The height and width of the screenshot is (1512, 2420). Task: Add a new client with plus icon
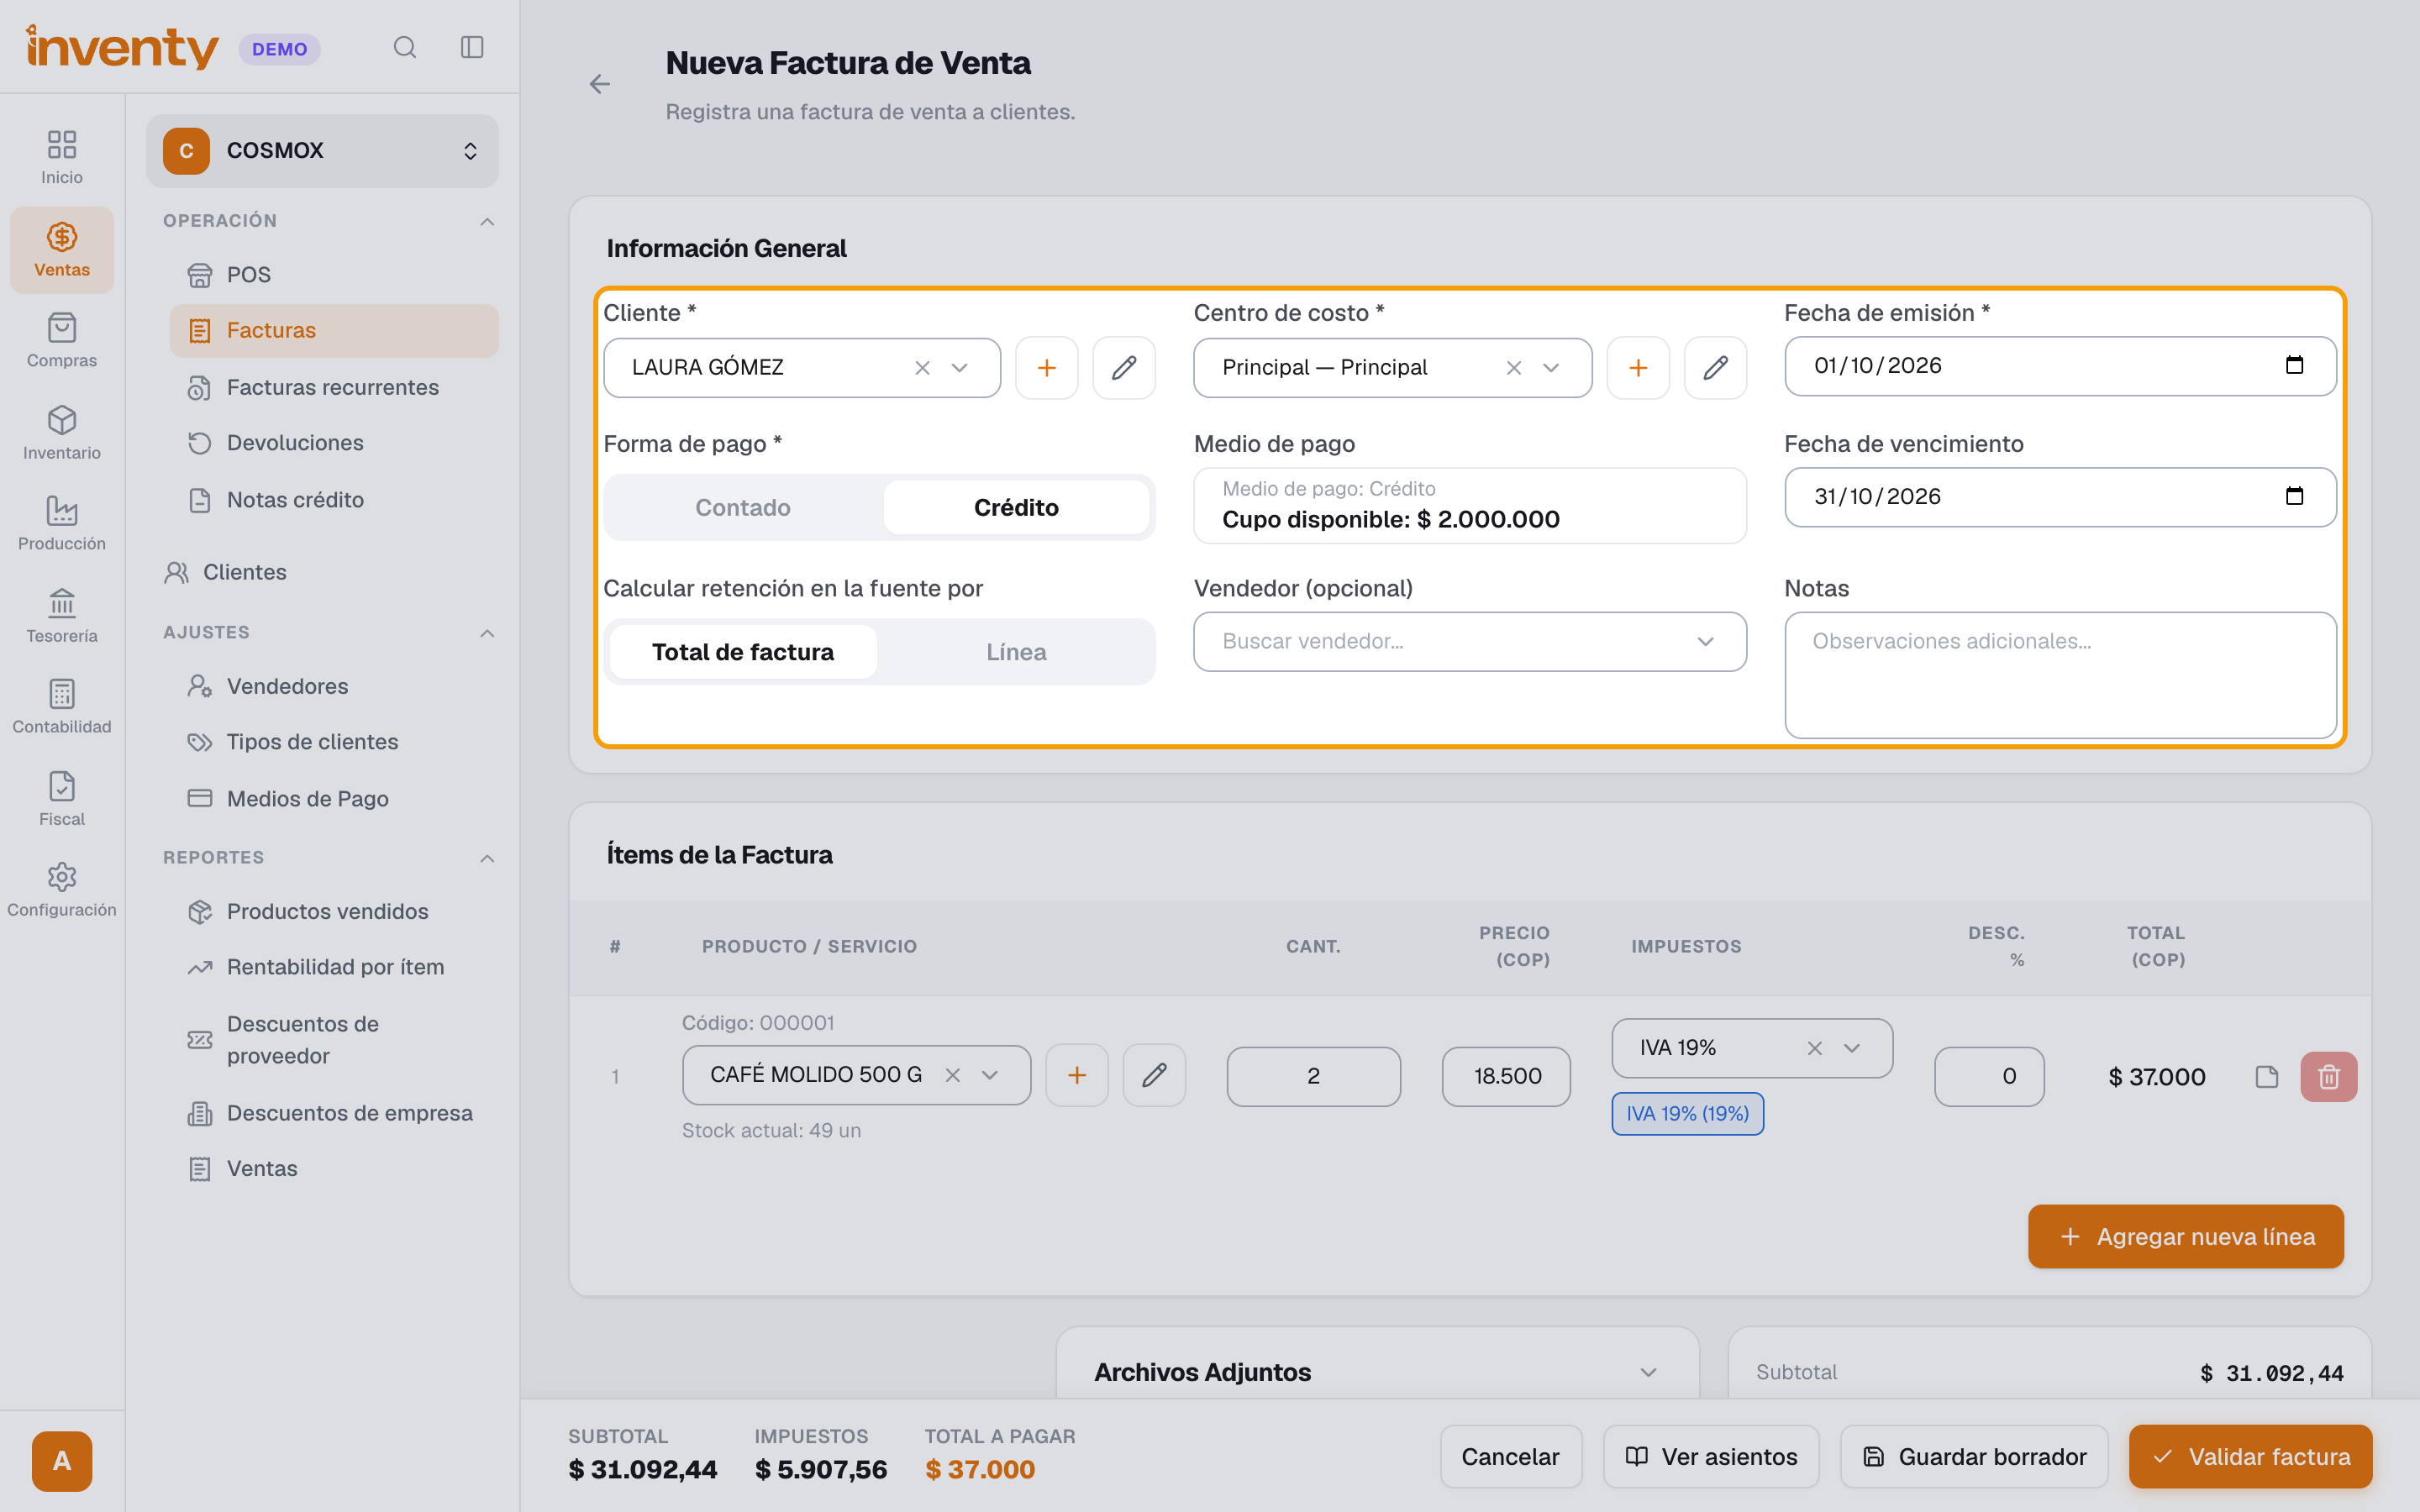pos(1047,368)
